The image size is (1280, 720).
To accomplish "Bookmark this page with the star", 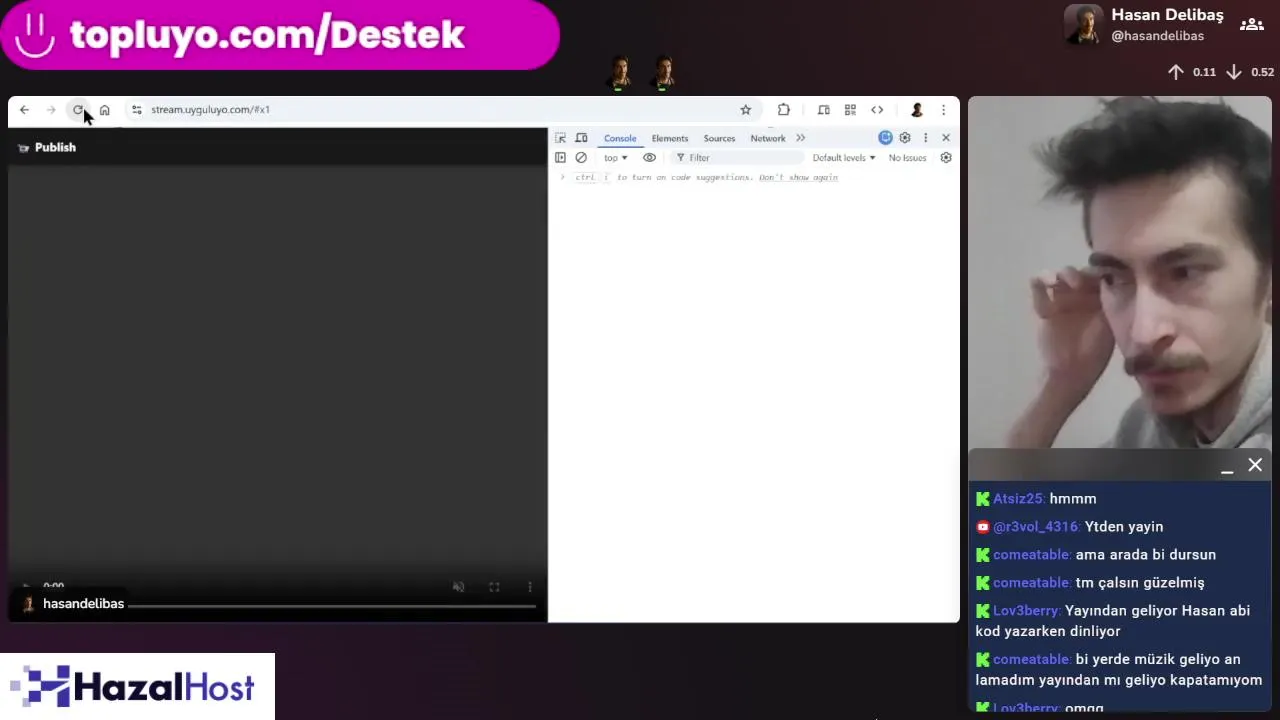I will pos(745,110).
